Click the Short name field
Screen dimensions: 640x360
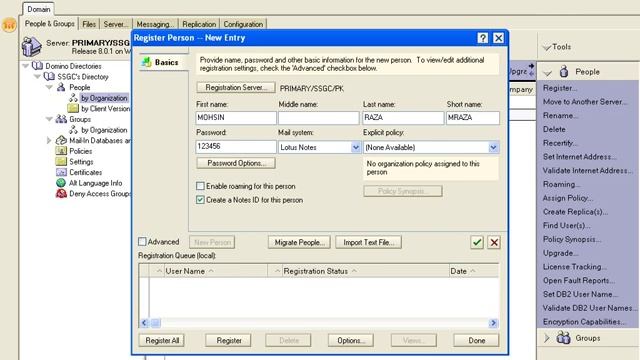pos(473,118)
